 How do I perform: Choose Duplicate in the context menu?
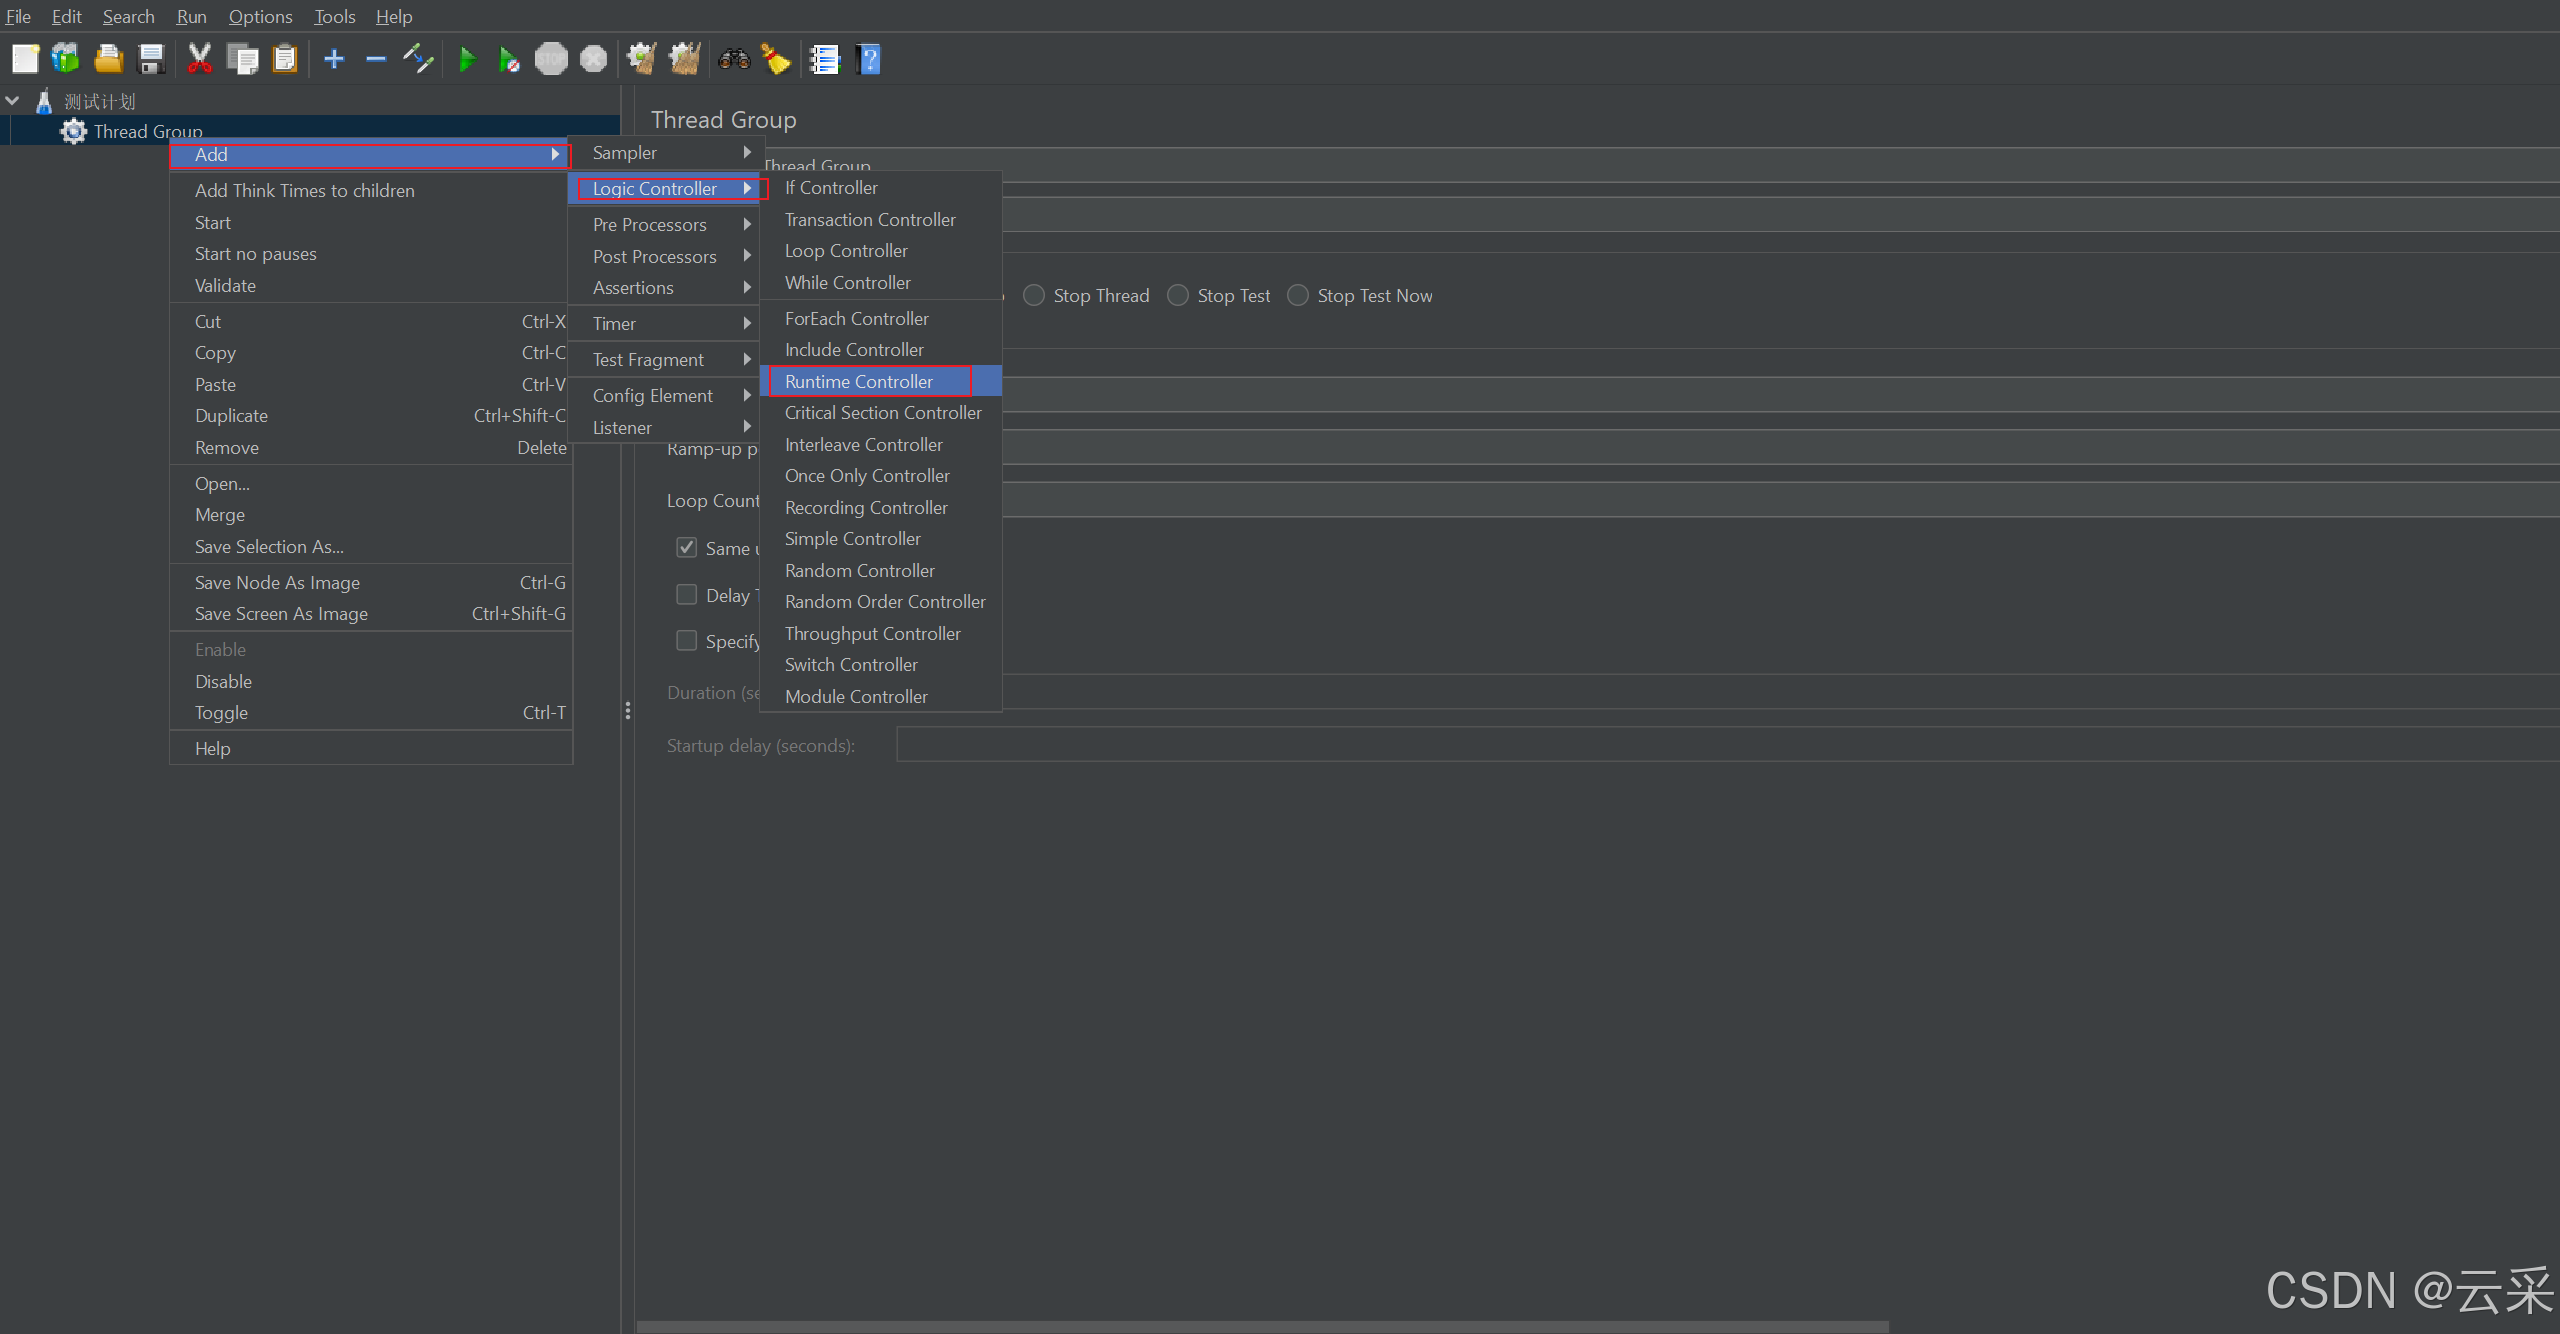click(x=370, y=415)
